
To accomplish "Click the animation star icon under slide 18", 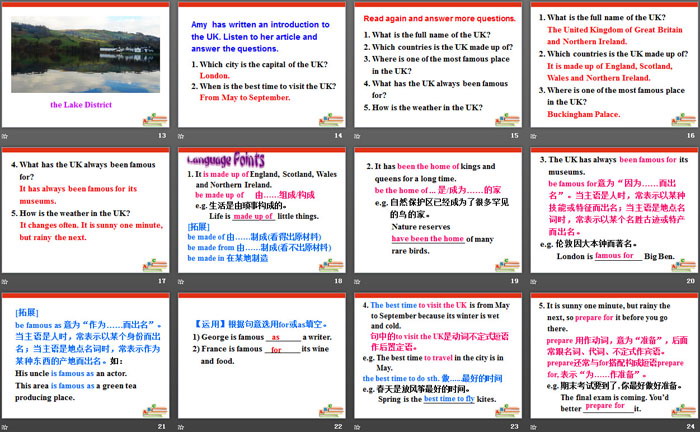I will (181, 281).
